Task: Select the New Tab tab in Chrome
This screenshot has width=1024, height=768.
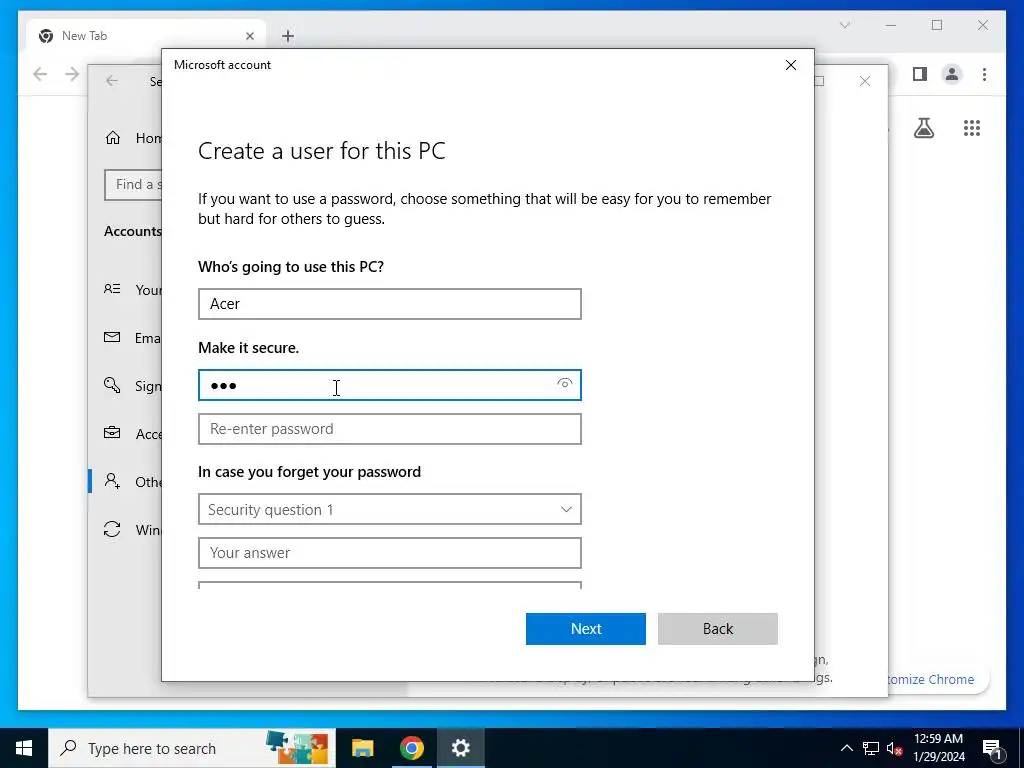Action: [x=146, y=36]
